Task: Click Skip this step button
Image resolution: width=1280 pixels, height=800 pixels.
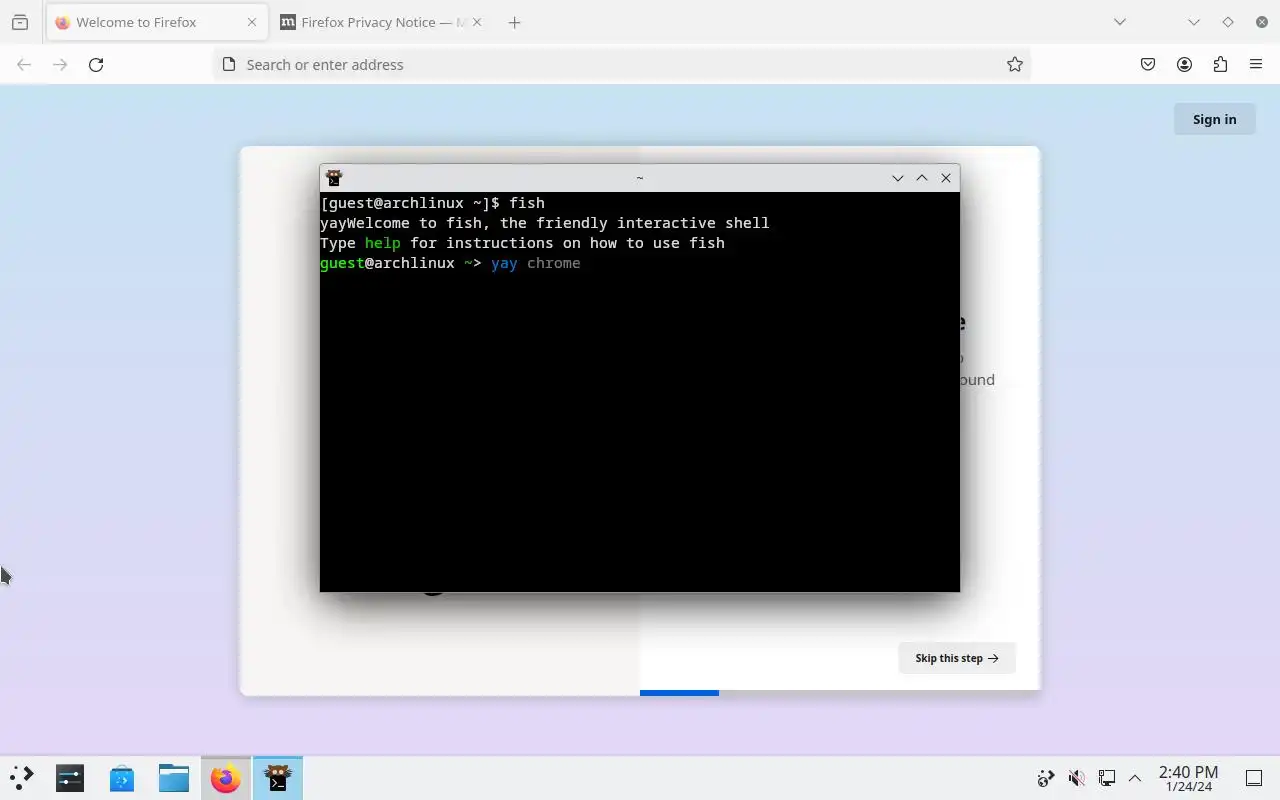Action: [x=956, y=658]
